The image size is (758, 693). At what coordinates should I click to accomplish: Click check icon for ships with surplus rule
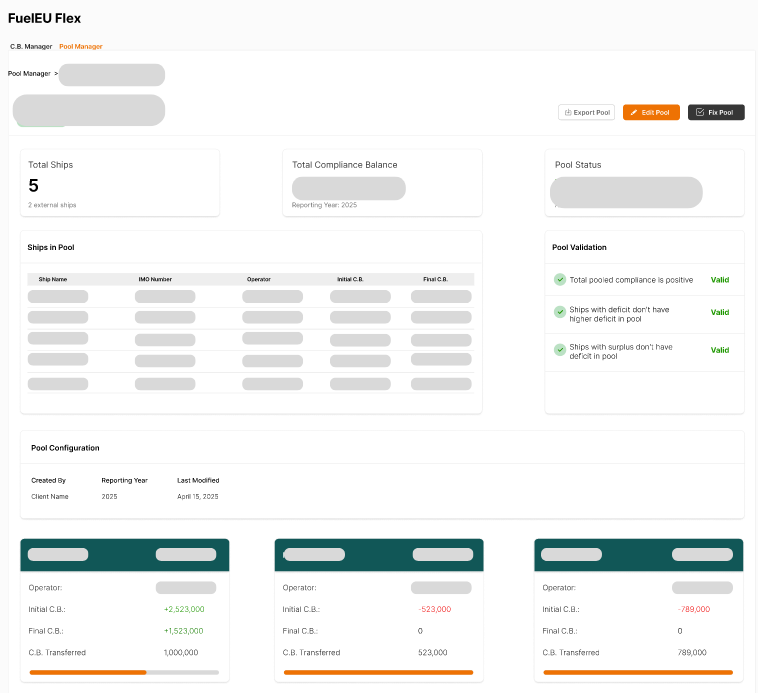click(560, 349)
